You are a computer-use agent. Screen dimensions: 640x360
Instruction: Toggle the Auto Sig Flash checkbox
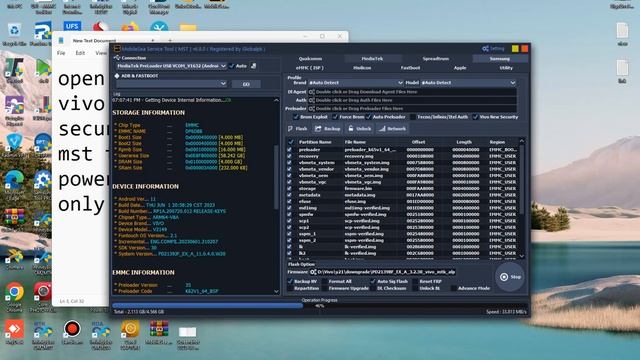pyautogui.click(x=373, y=281)
